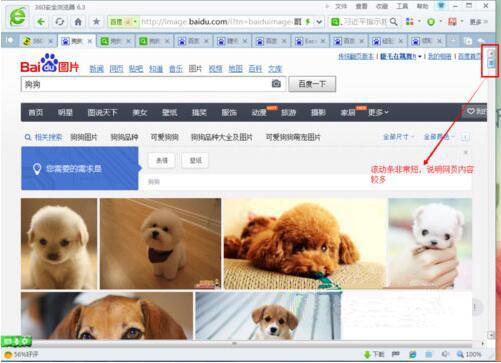Switch to the Exc Baidu tab
Image resolution: width=501 pixels, height=363 pixels.
pyautogui.click(x=310, y=41)
